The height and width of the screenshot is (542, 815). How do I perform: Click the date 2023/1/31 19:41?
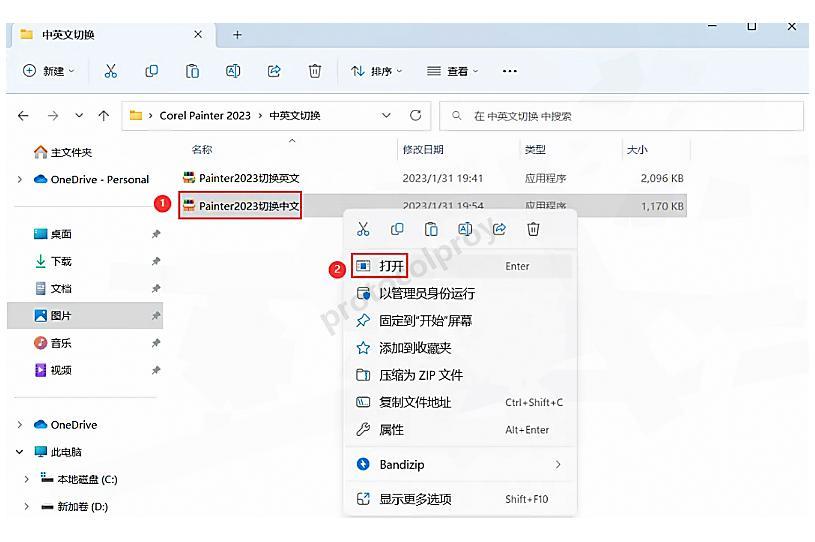click(x=442, y=178)
